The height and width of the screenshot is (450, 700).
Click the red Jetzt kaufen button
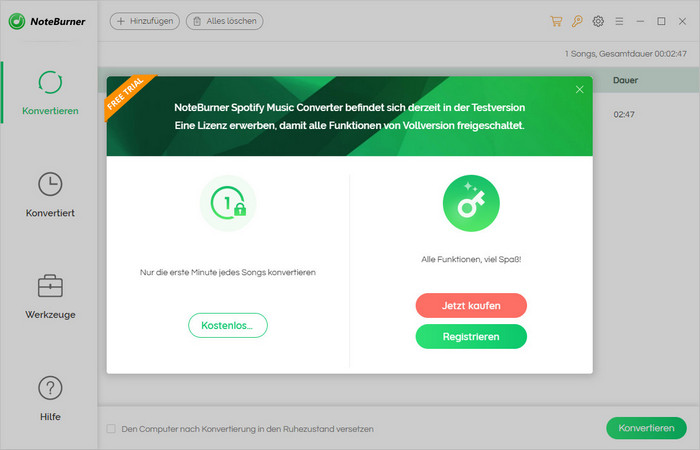click(x=471, y=305)
